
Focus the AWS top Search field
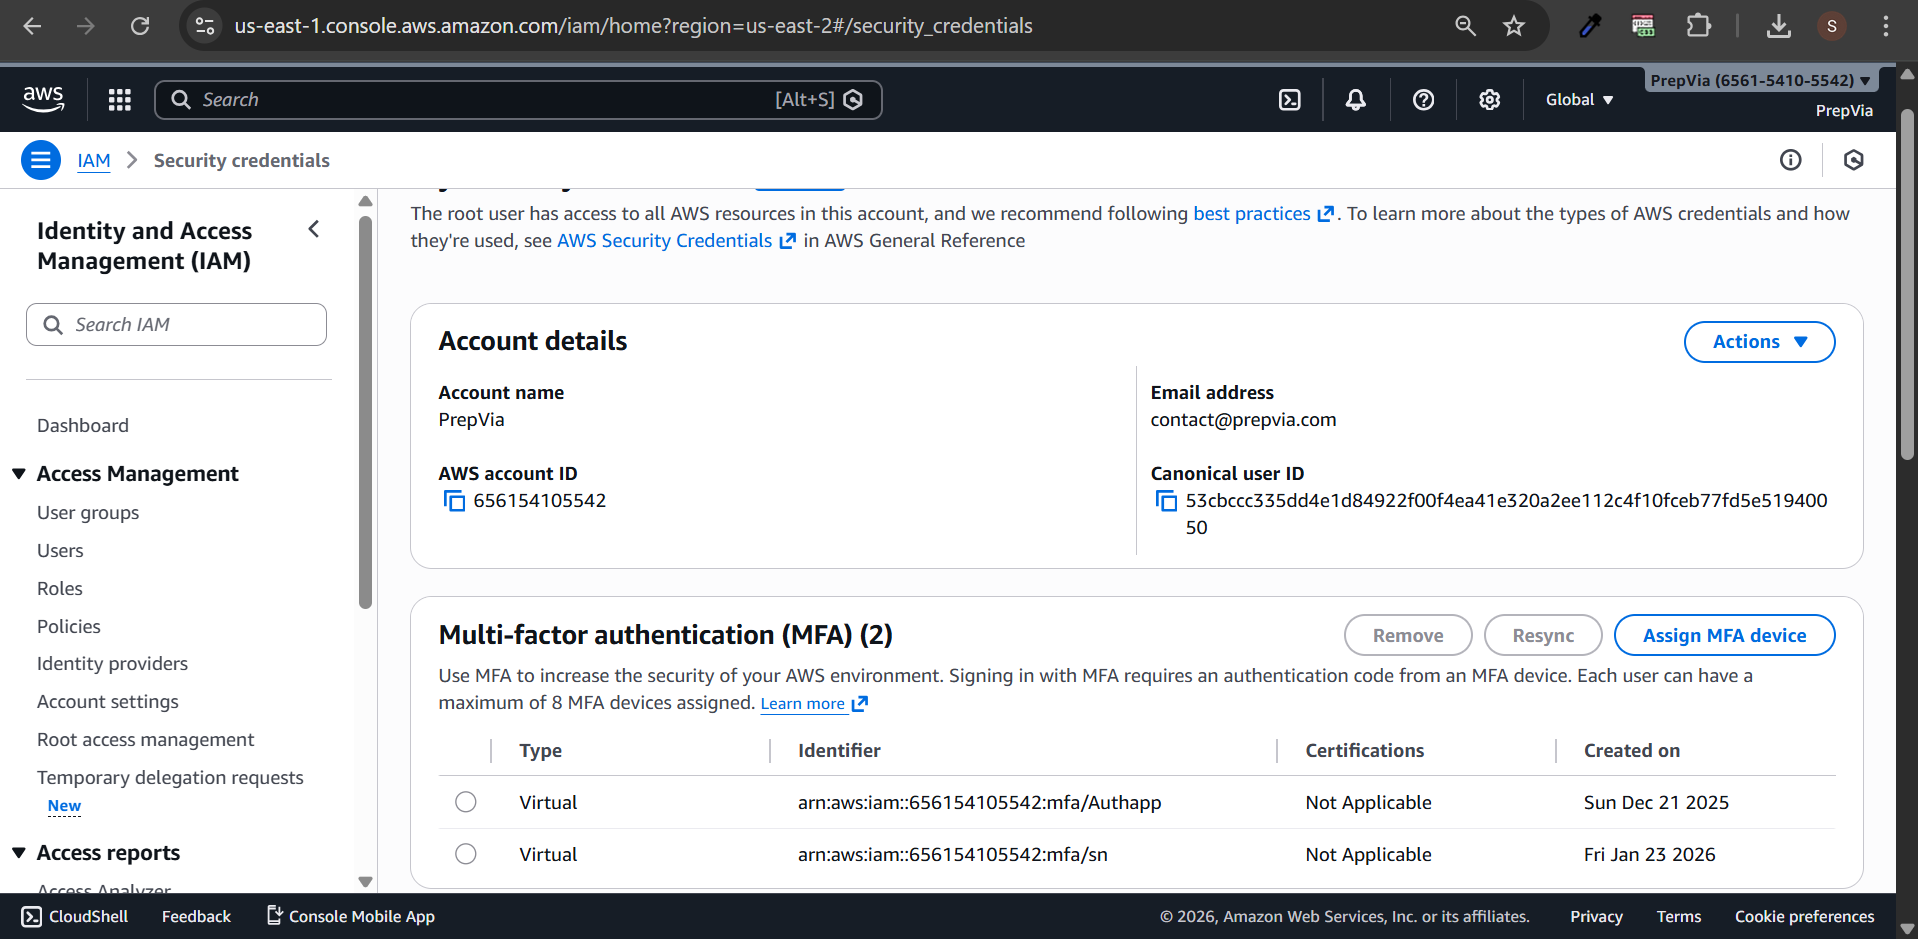518,100
